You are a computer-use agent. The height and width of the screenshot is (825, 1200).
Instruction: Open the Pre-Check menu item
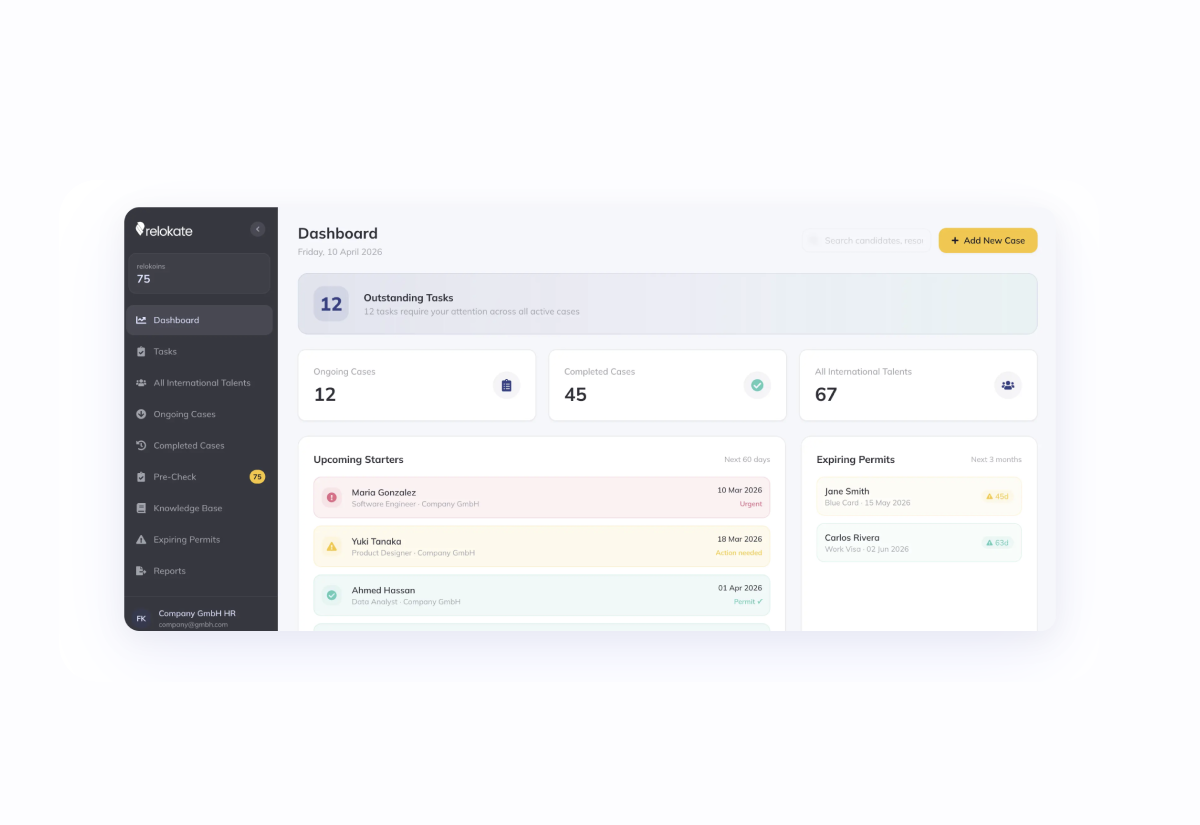[x=199, y=477]
